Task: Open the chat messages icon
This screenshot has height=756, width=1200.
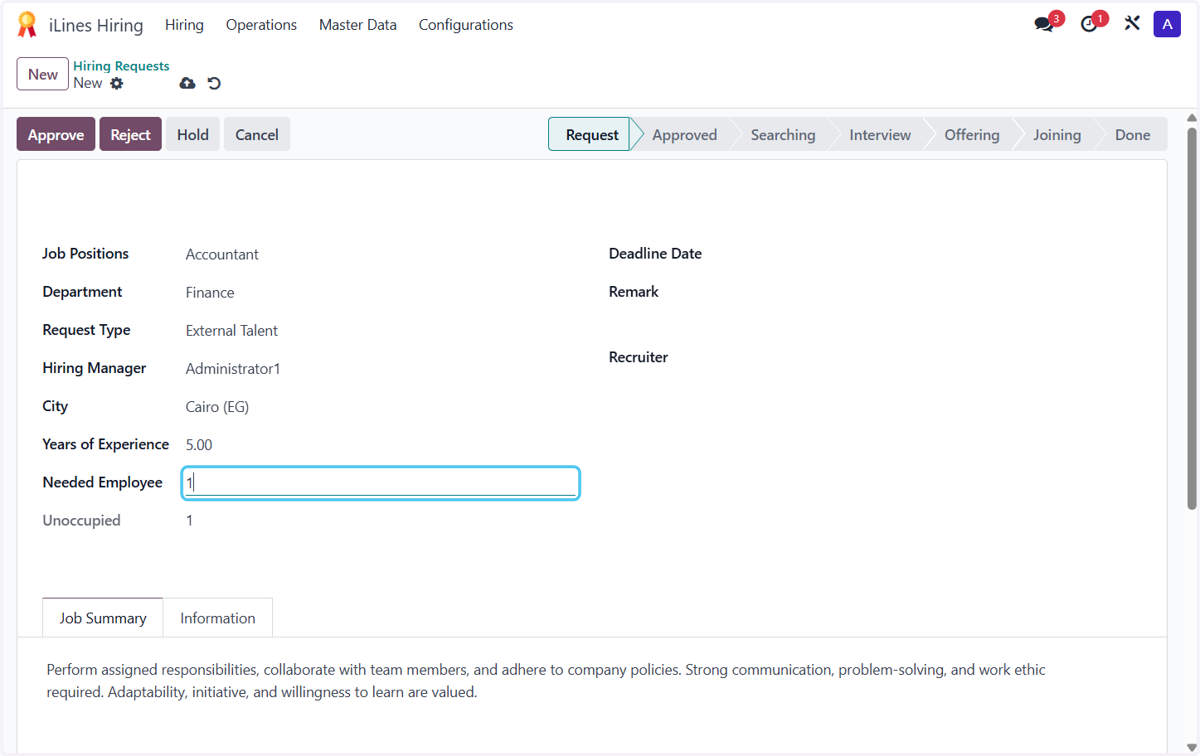Action: (x=1044, y=24)
